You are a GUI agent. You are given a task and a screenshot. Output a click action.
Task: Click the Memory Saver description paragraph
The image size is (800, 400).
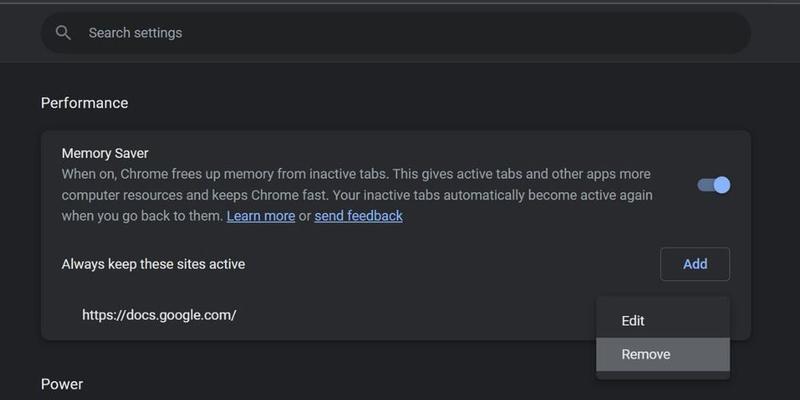(357, 195)
